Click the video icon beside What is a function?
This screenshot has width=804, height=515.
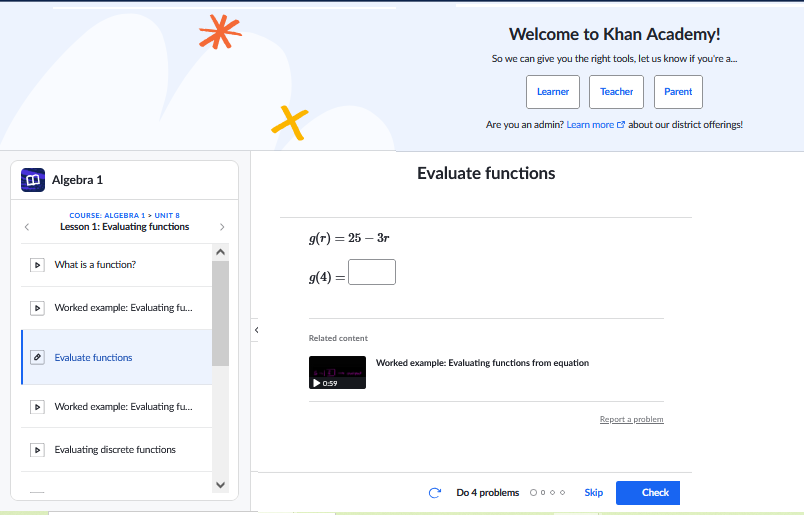coord(37,265)
